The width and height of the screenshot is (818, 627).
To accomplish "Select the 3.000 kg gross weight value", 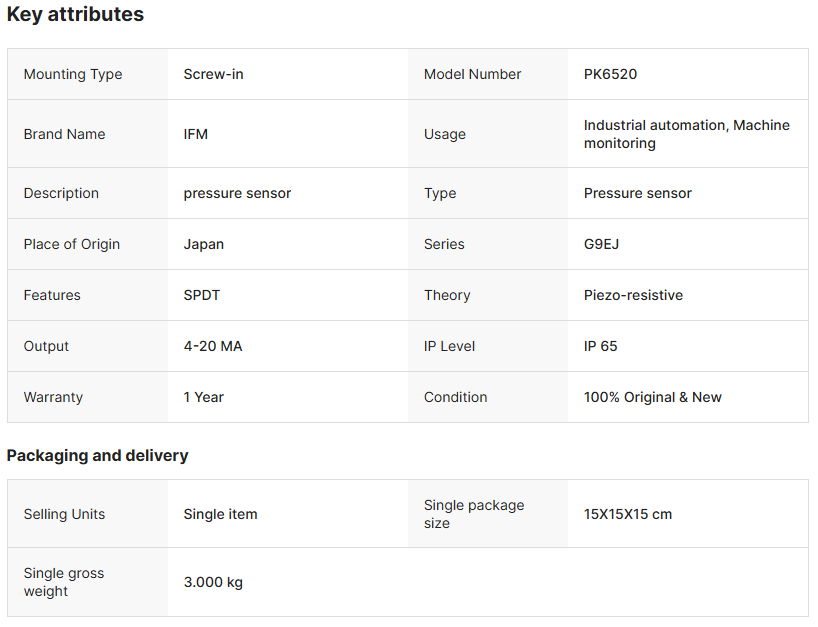I will pos(213,582).
